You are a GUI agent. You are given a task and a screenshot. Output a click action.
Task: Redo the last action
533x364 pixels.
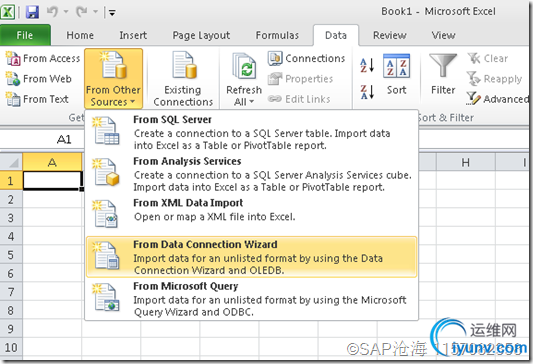tap(82, 12)
